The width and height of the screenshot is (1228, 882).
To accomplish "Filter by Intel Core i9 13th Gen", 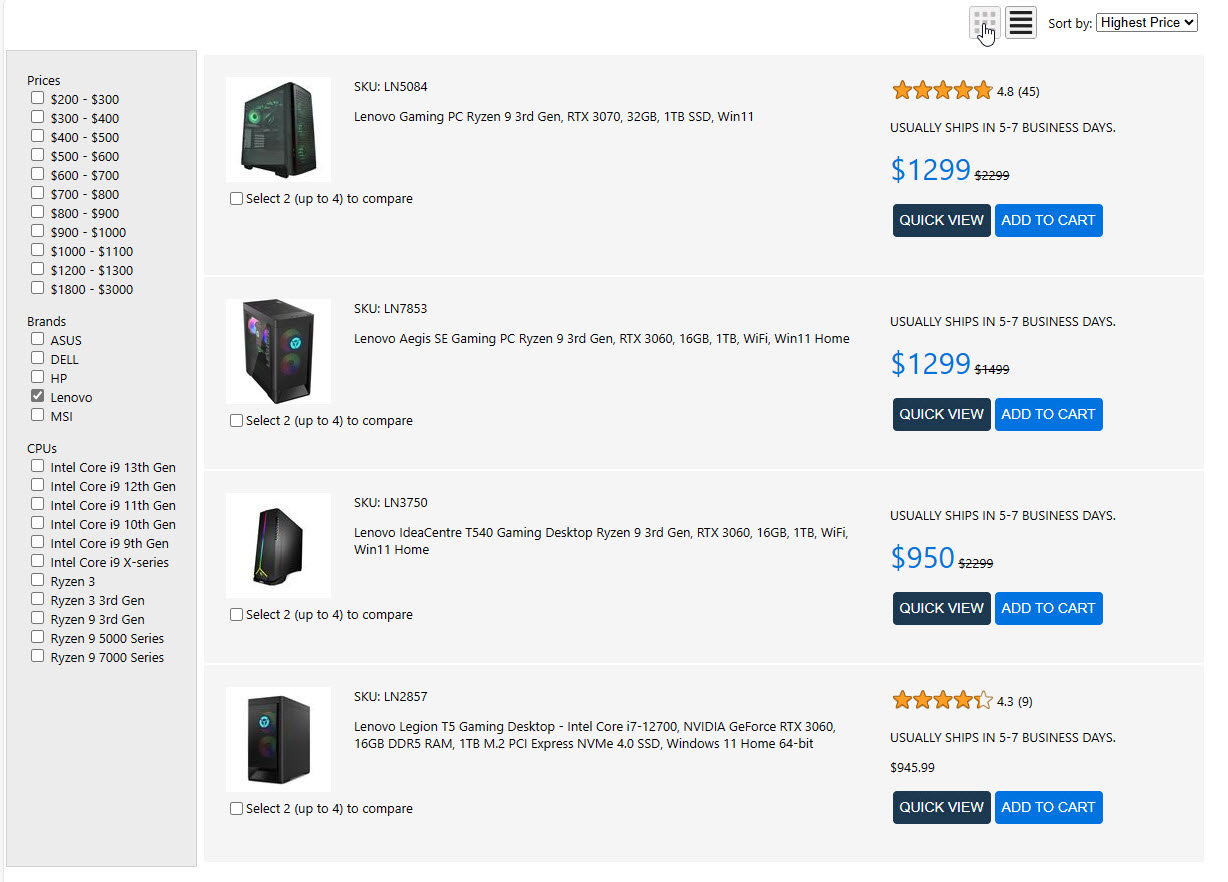I will (x=38, y=467).
